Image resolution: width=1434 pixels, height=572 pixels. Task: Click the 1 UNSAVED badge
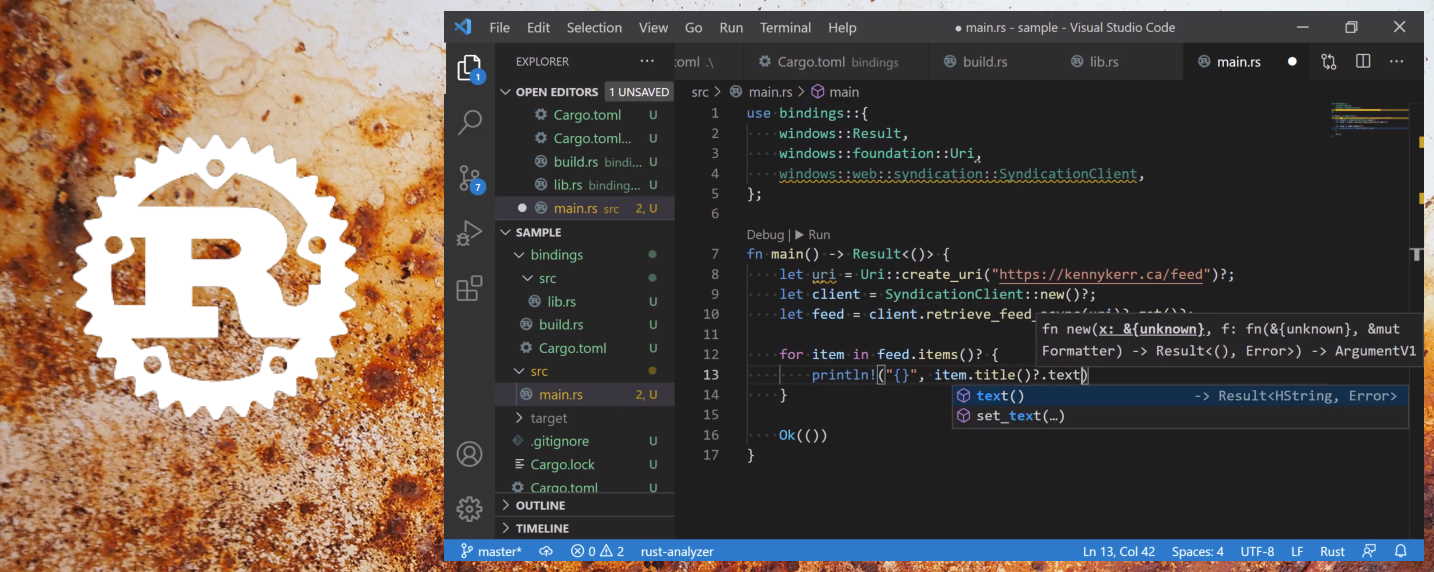pos(638,91)
